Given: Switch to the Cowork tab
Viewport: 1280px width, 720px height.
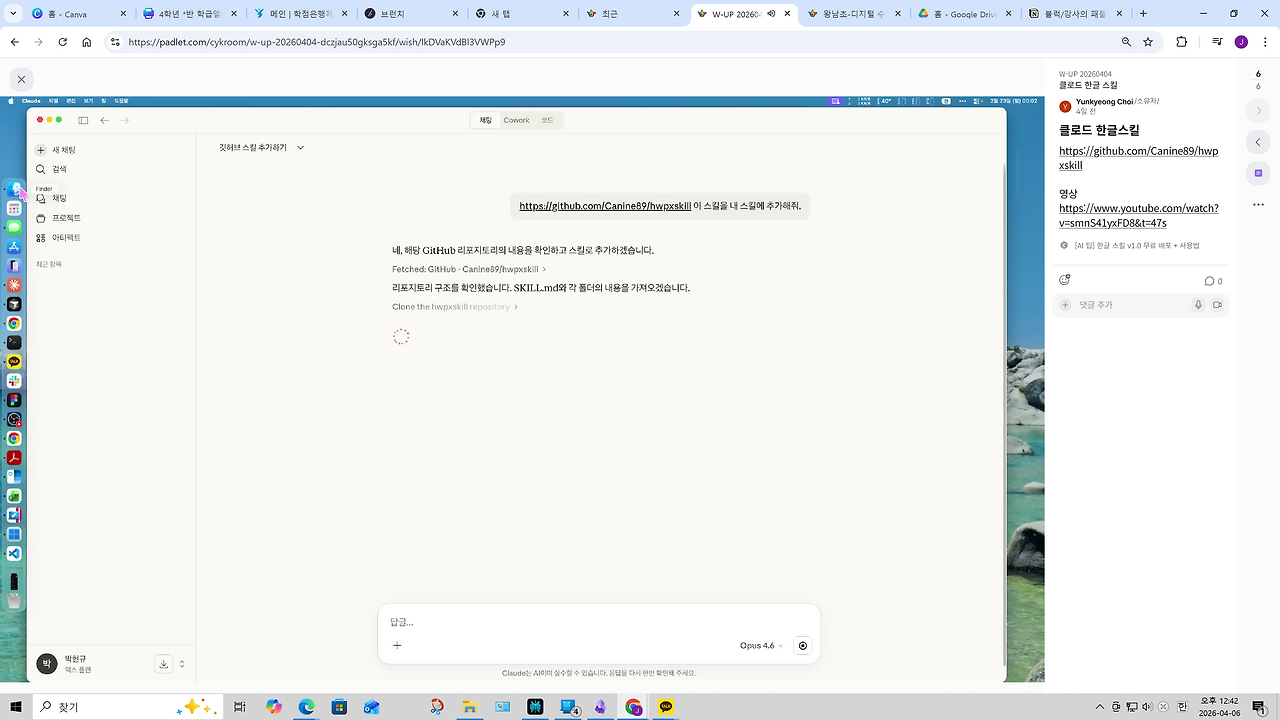Looking at the screenshot, I should (x=516, y=120).
